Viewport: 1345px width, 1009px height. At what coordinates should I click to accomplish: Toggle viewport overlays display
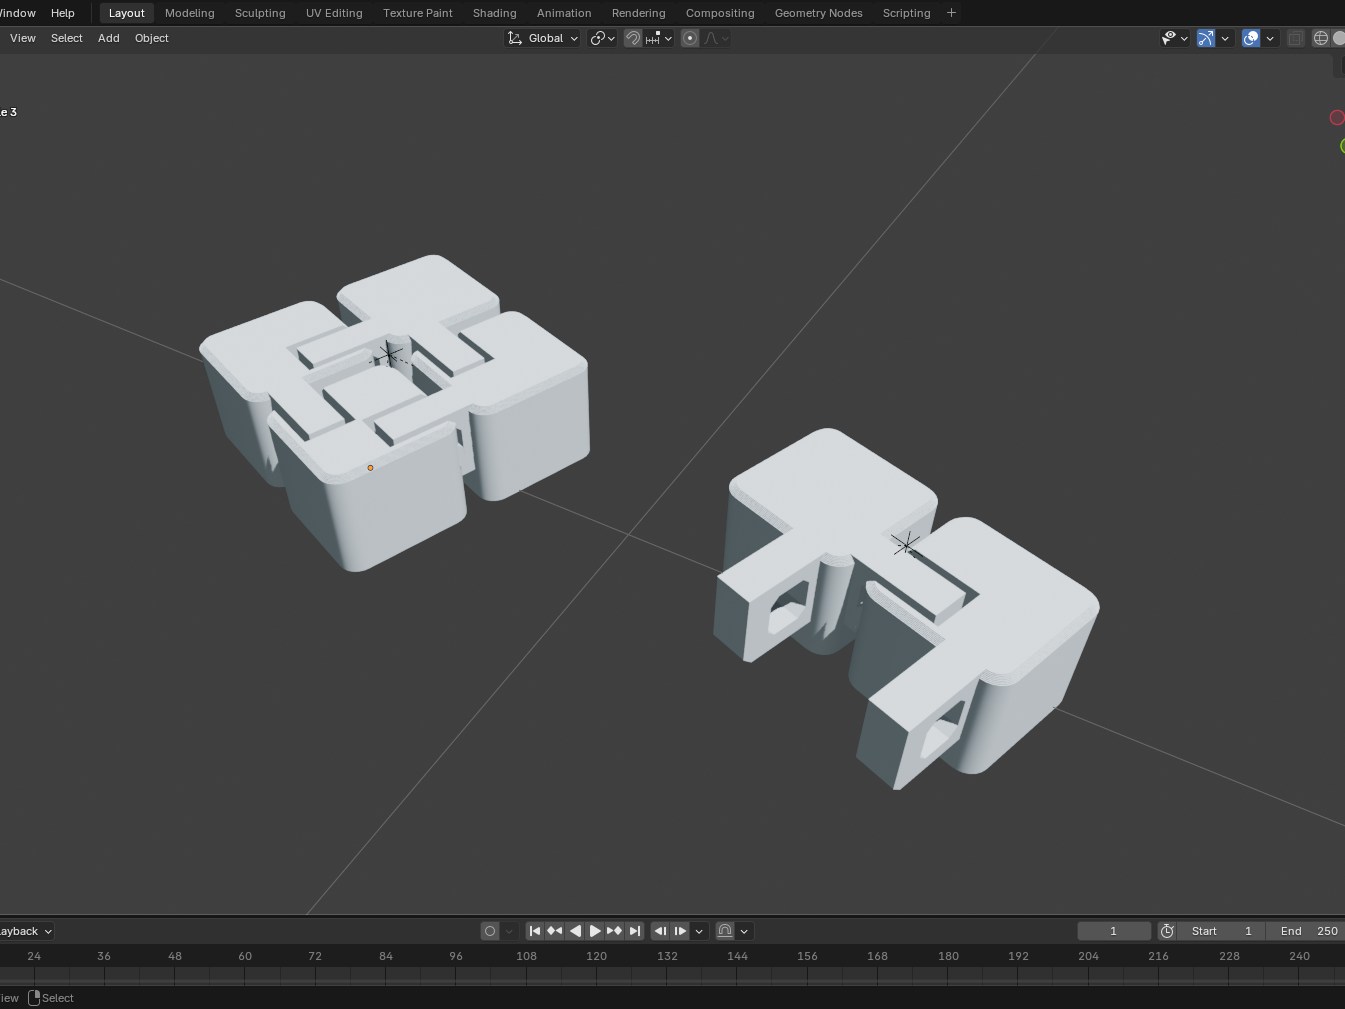[1251, 38]
